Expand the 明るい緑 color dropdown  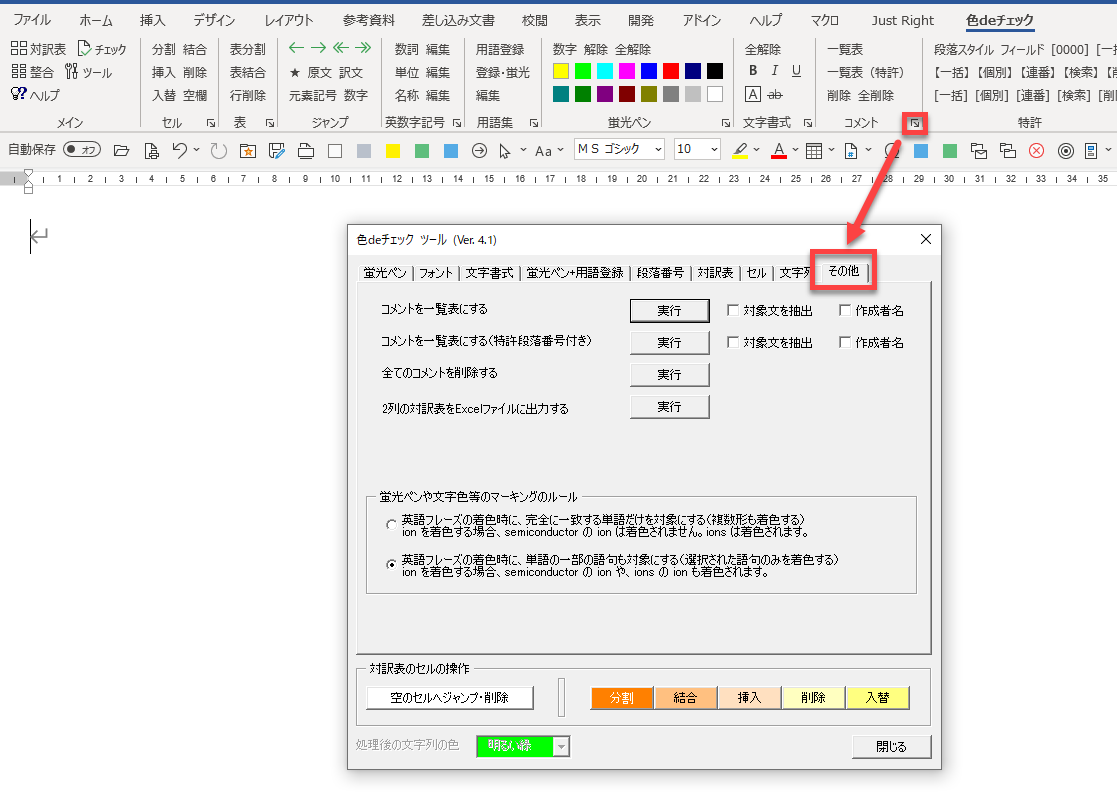561,746
